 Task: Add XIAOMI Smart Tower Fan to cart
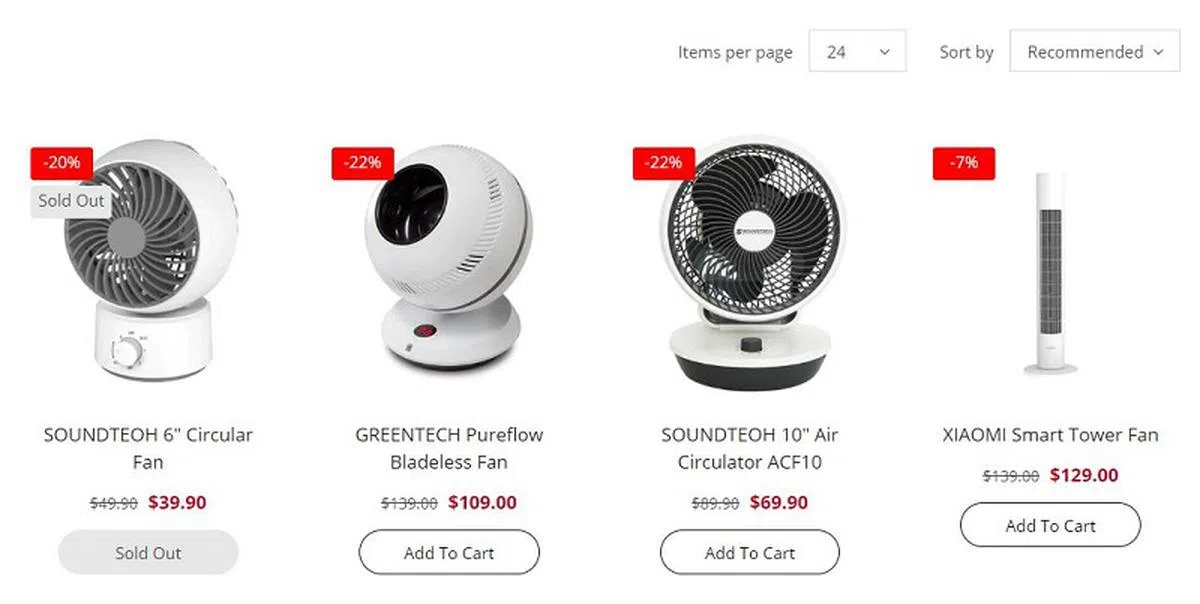click(1051, 525)
